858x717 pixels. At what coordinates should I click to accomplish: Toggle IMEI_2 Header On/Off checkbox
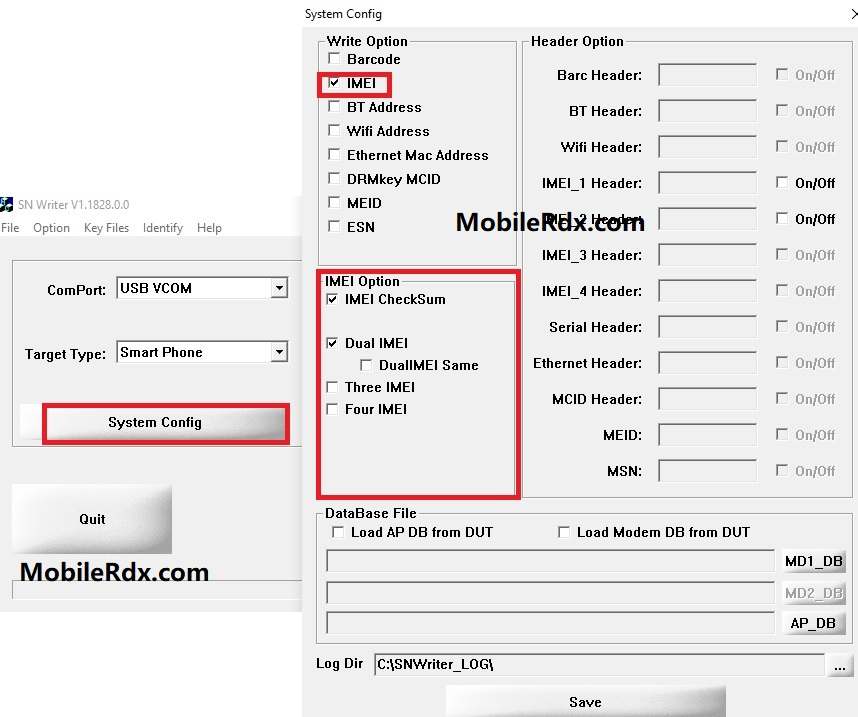(782, 218)
